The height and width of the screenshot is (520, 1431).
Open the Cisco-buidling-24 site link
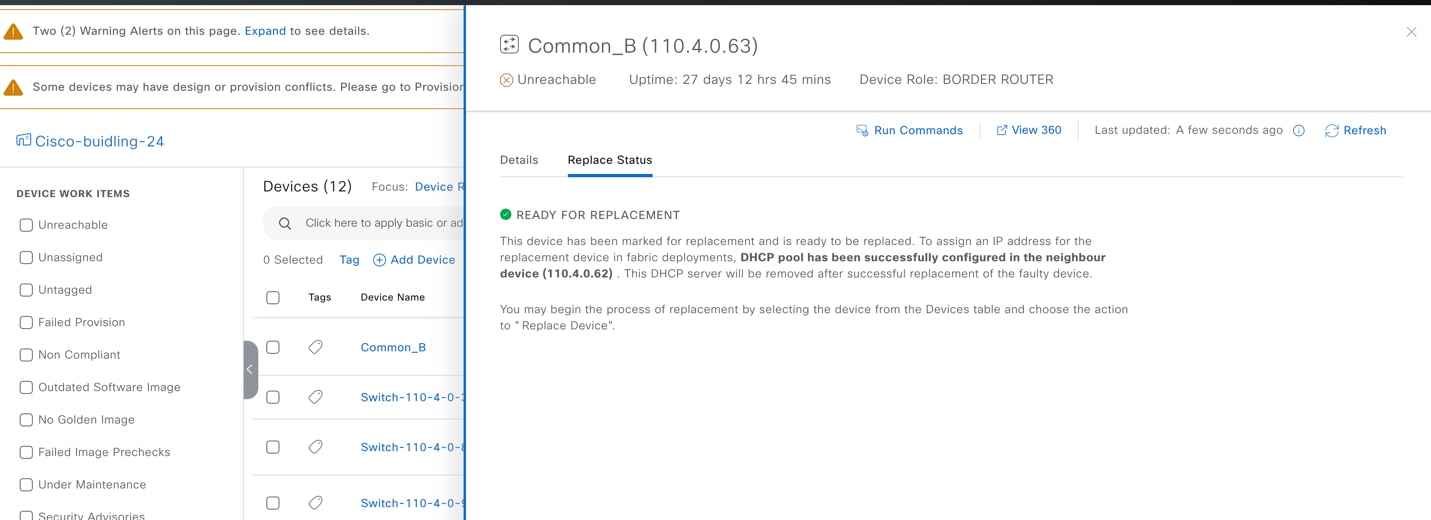click(x=99, y=141)
